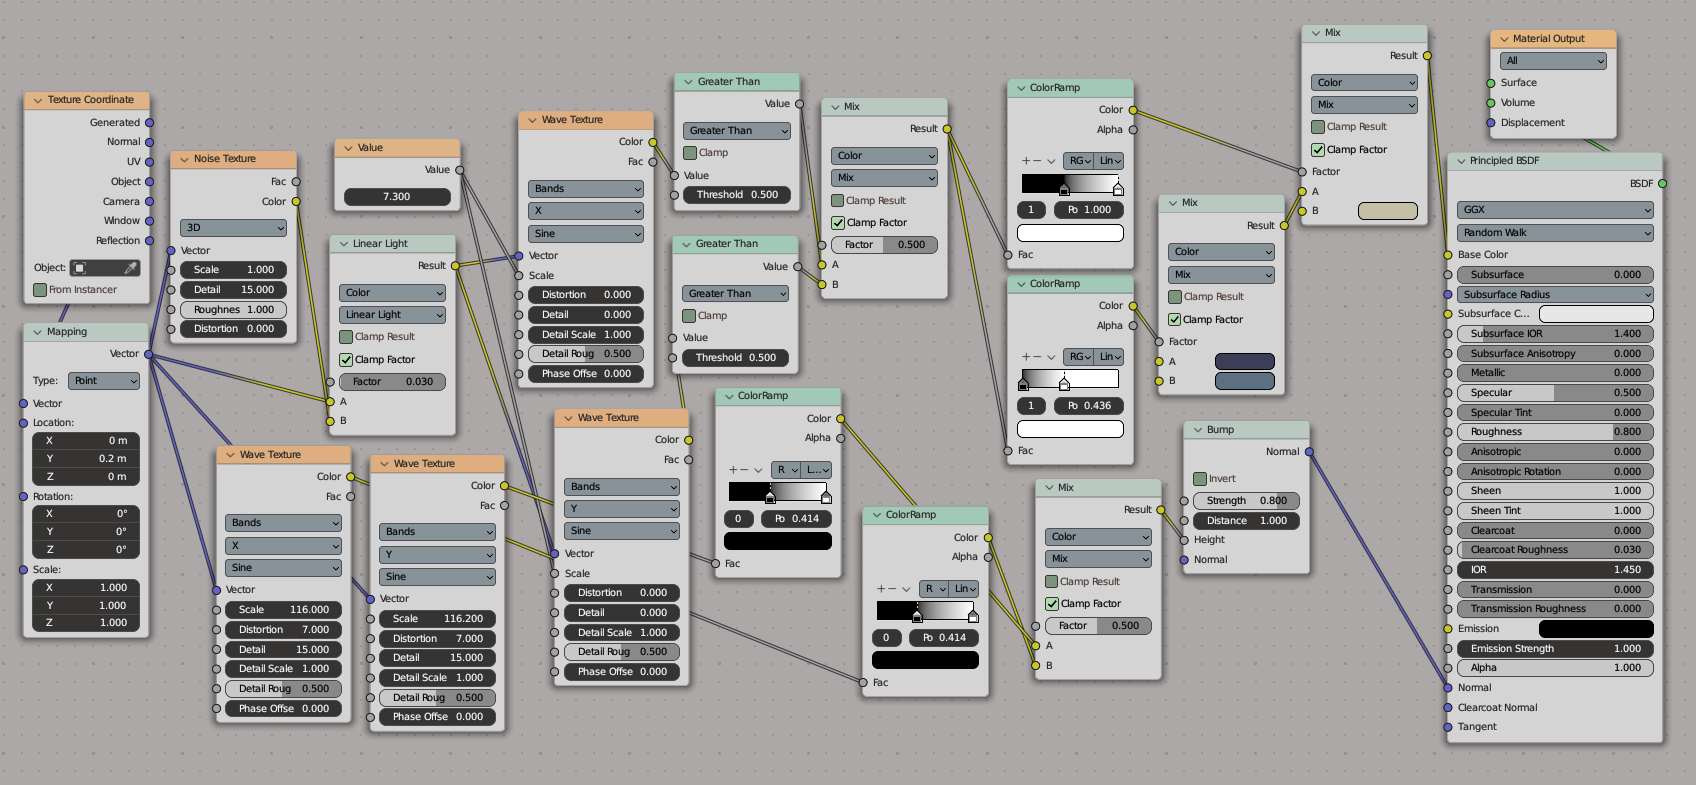Open the dark blue A color swatch on Mix node

(1245, 362)
